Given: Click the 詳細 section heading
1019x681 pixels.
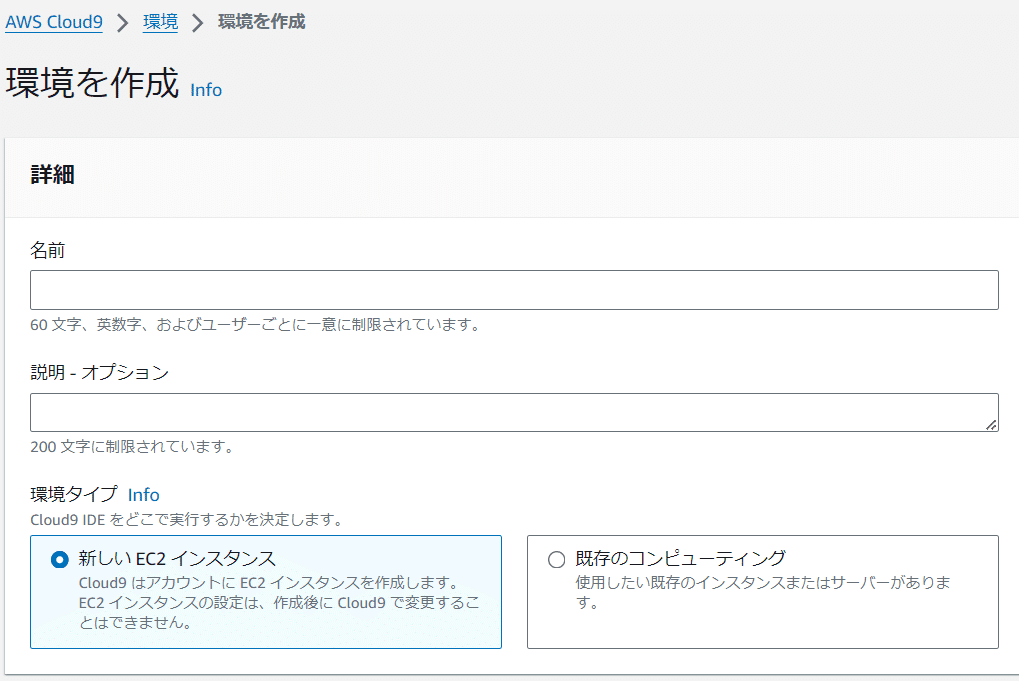Looking at the screenshot, I should click(x=53, y=174).
